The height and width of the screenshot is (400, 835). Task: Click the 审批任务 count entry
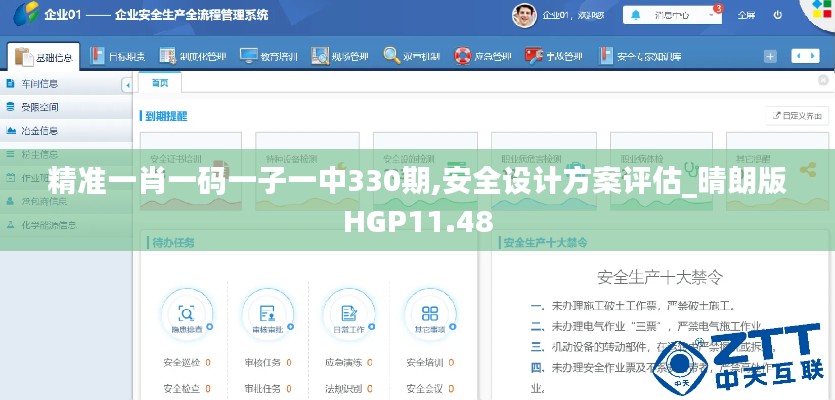click(x=268, y=389)
